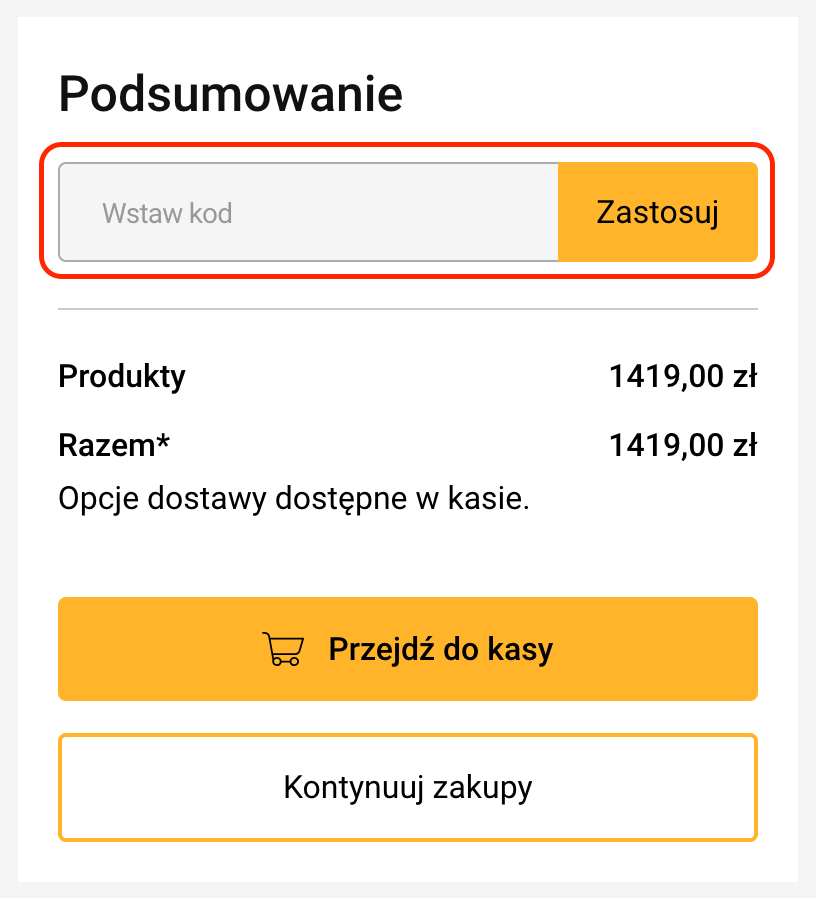Select the 1419,00 zł products price
This screenshot has width=816, height=898.
coord(683,377)
